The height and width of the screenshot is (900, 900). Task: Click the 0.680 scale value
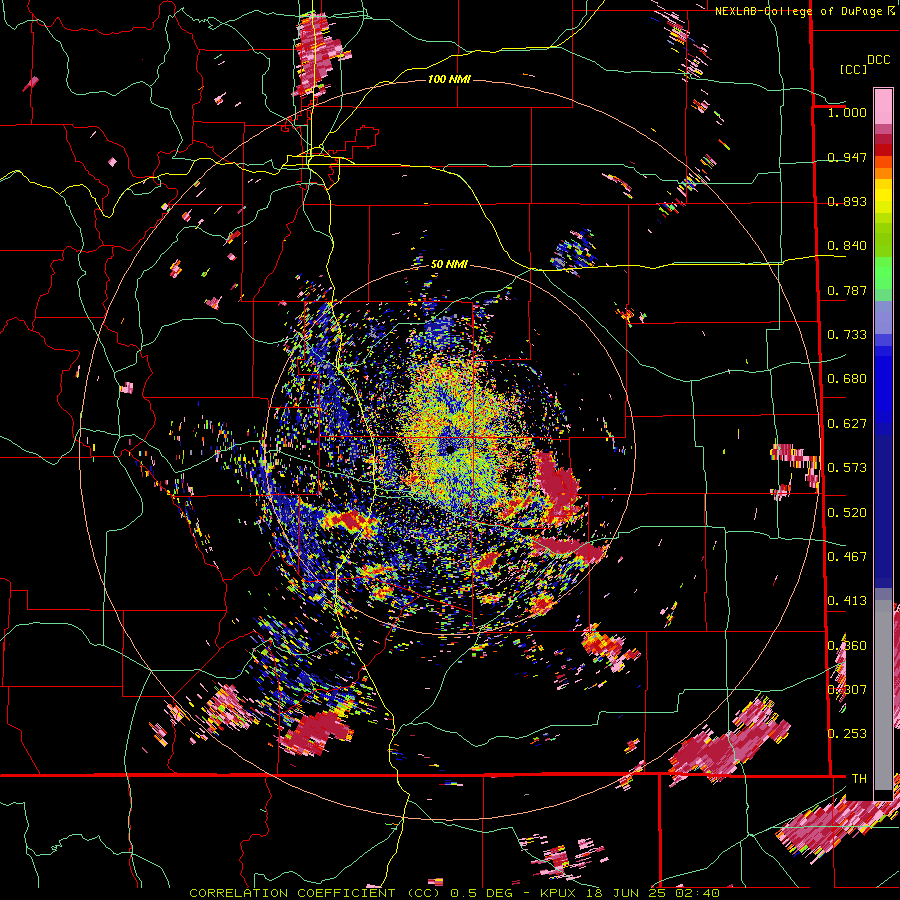coord(847,379)
